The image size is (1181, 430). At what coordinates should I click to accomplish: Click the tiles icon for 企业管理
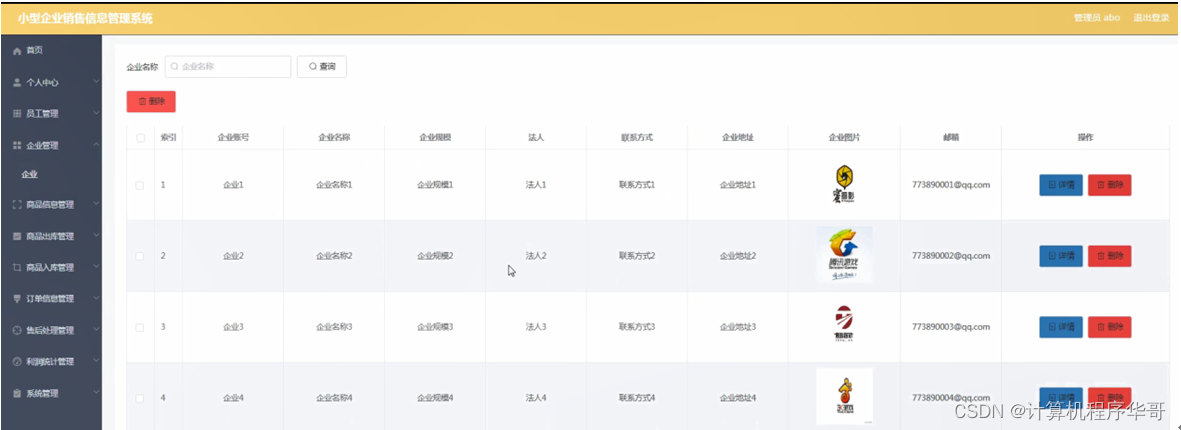[x=17, y=145]
